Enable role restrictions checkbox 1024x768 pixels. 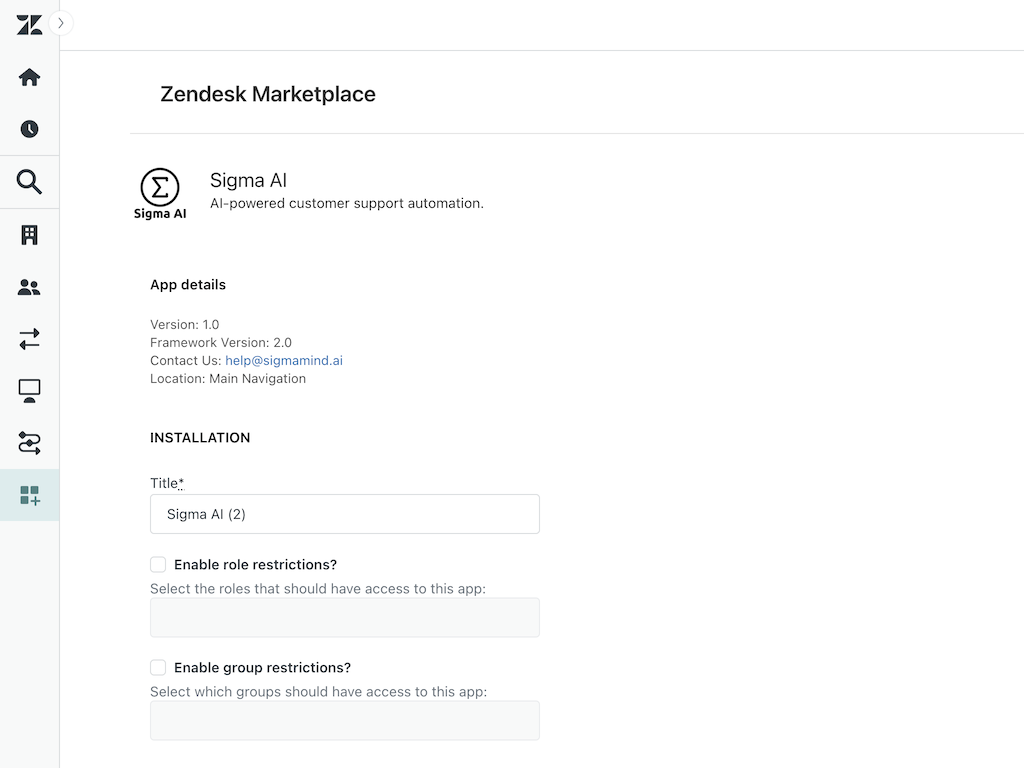pyautogui.click(x=158, y=565)
